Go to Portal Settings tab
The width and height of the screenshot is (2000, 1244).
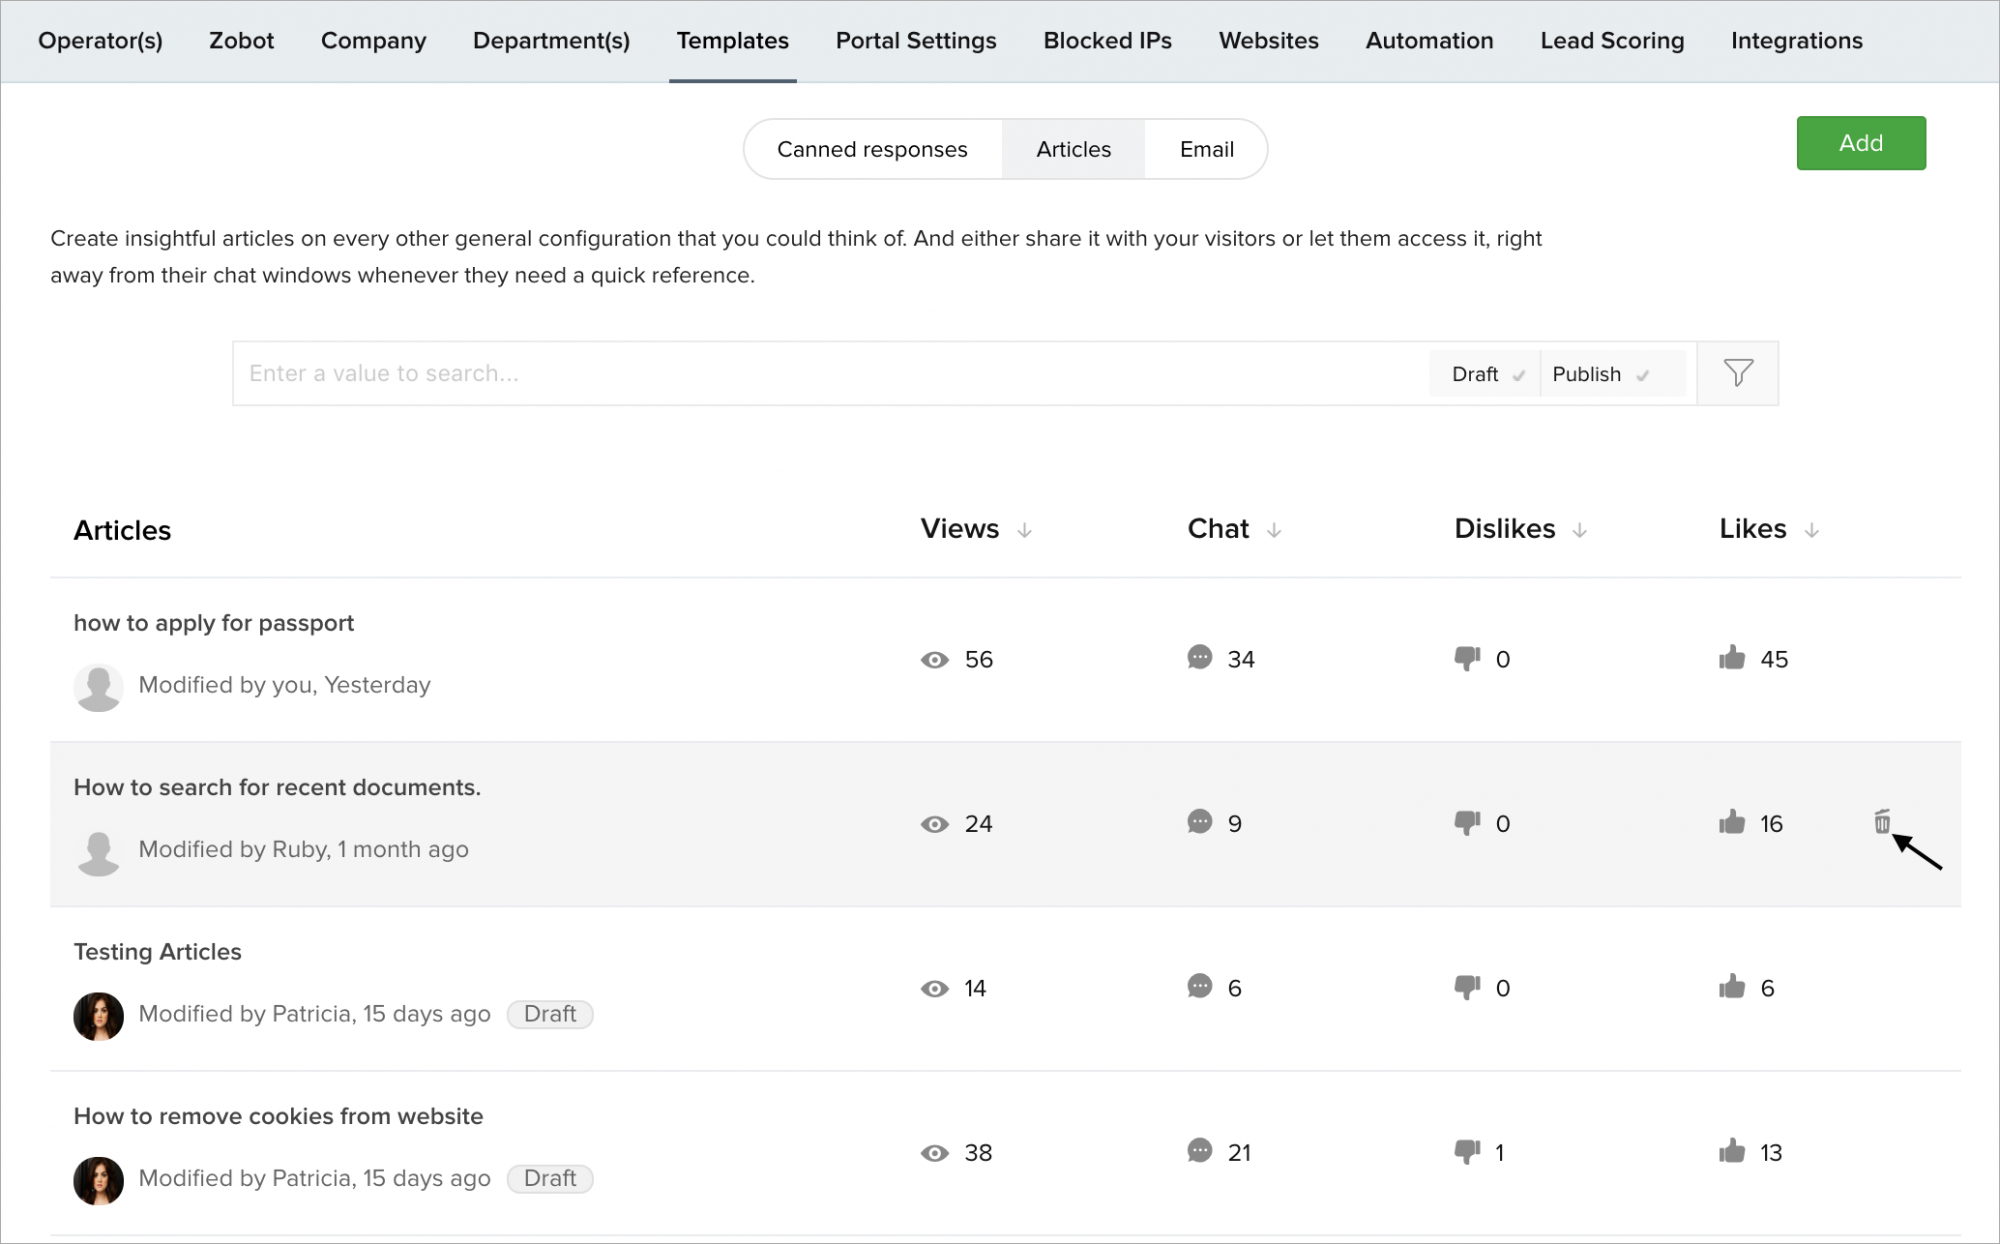(915, 41)
